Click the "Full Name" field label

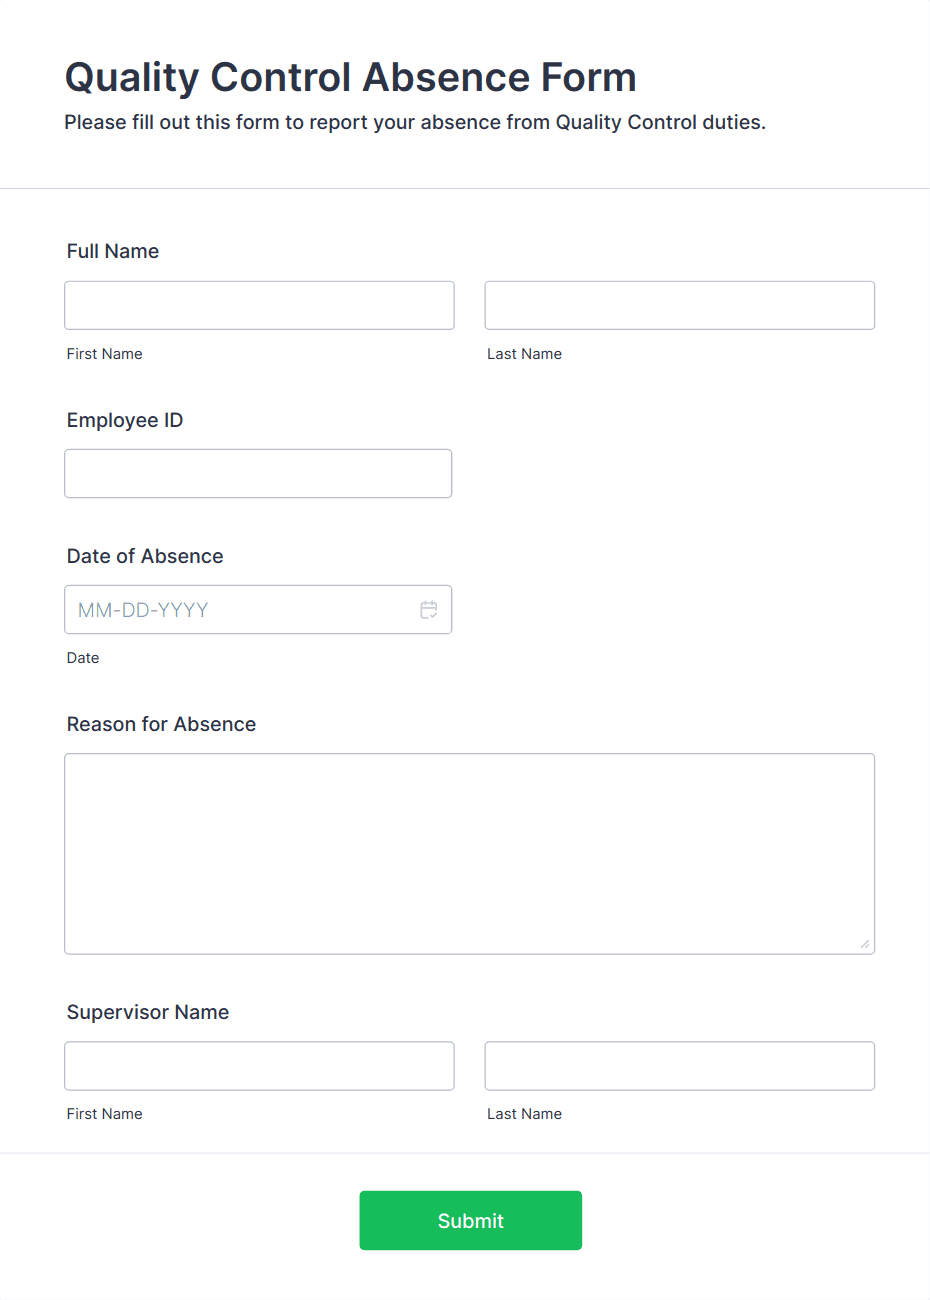[x=113, y=251]
